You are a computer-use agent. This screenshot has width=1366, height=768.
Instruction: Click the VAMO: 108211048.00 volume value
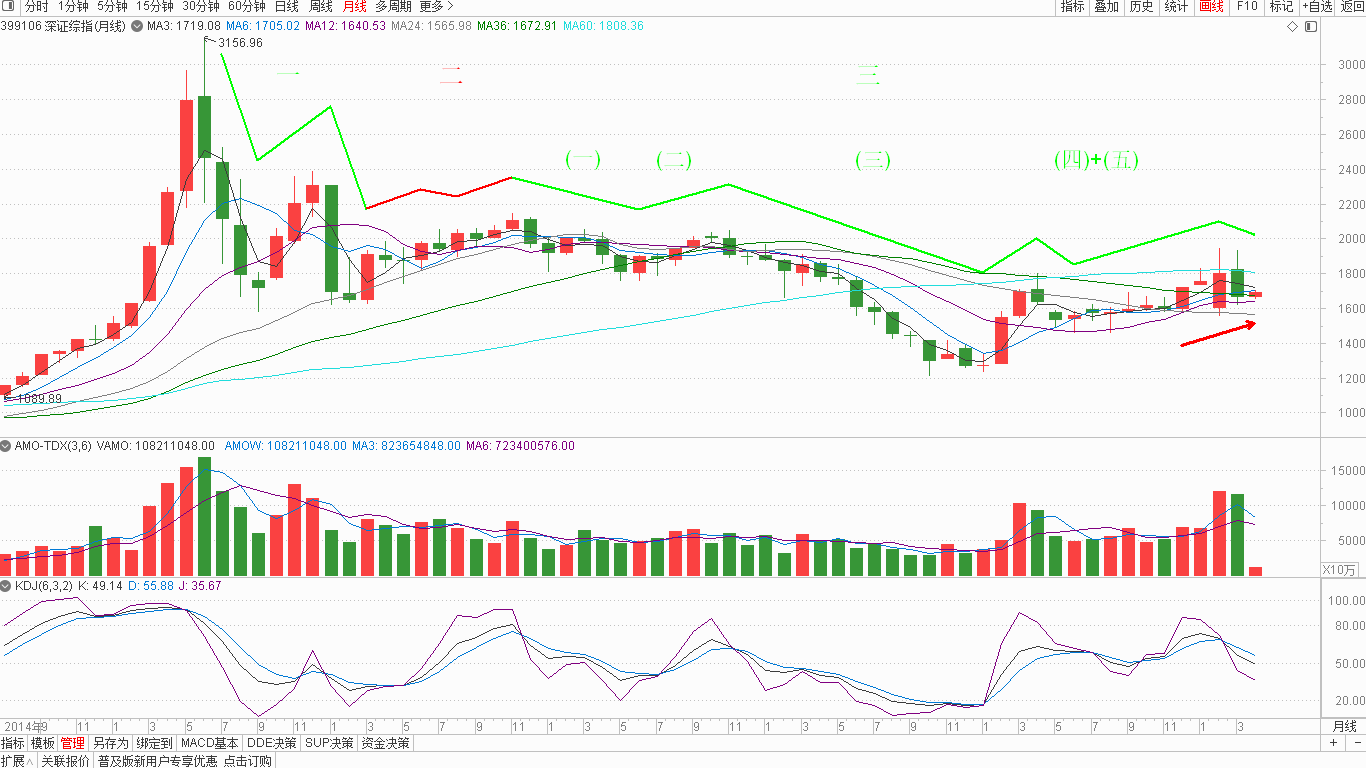[156, 446]
